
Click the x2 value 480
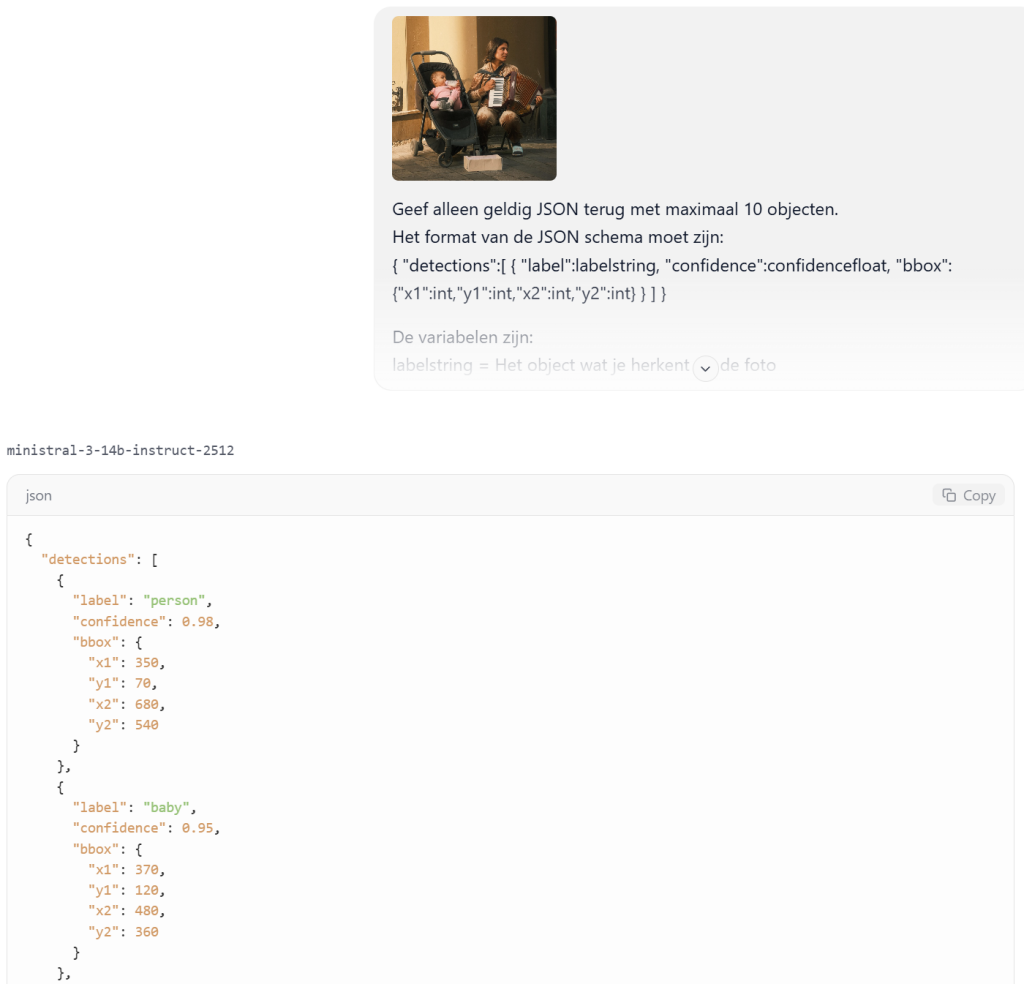tap(146, 911)
